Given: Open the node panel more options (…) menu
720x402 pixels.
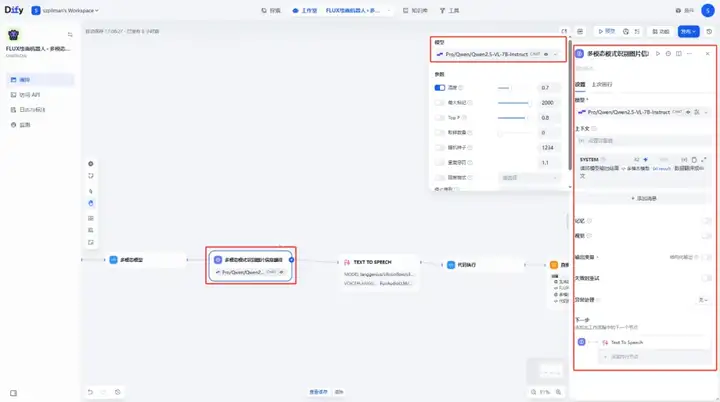Looking at the screenshot, I should [x=689, y=54].
